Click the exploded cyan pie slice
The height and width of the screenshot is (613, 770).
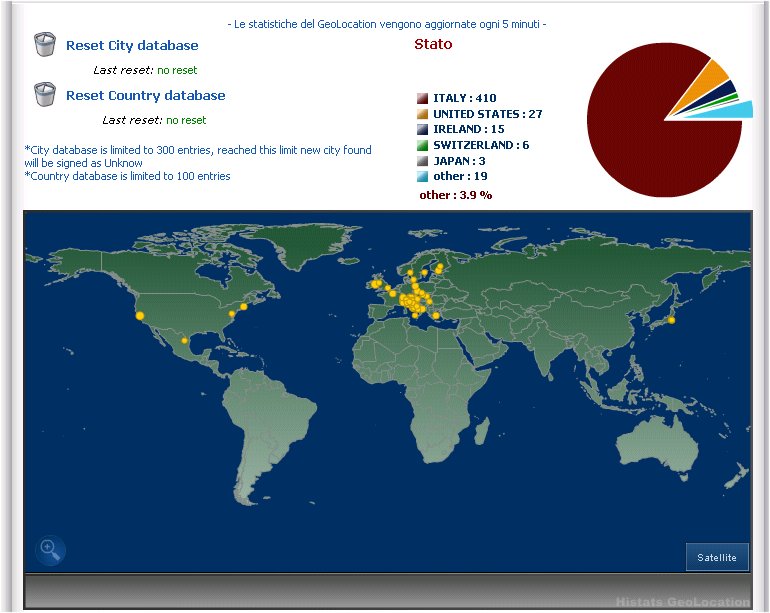coord(732,111)
